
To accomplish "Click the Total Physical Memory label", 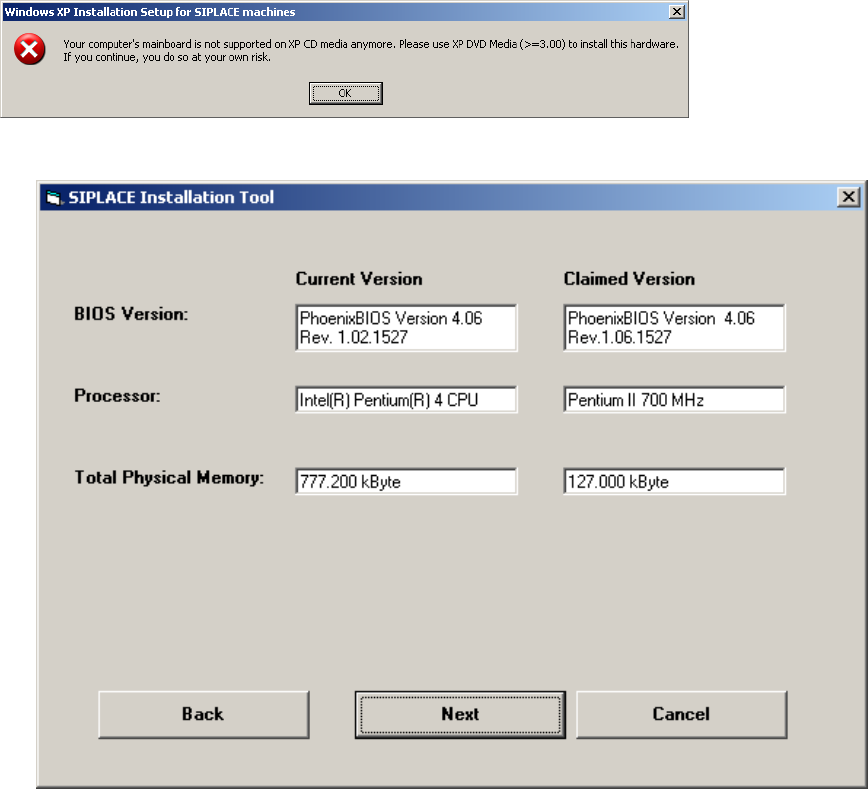I will point(169,477).
